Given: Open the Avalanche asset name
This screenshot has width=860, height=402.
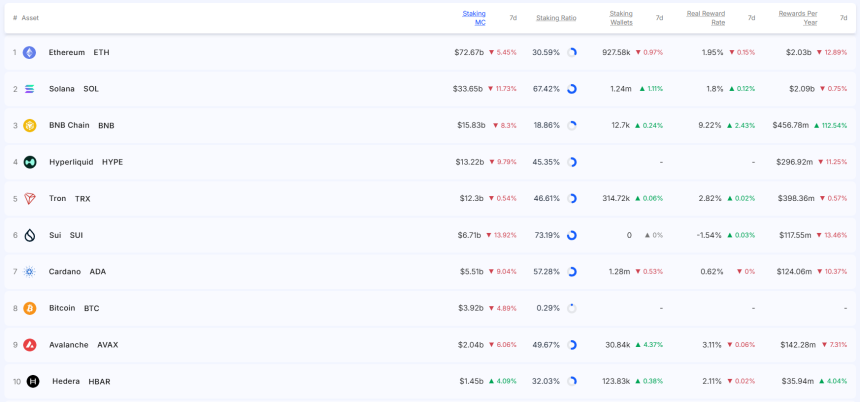Looking at the screenshot, I should click(x=69, y=345).
